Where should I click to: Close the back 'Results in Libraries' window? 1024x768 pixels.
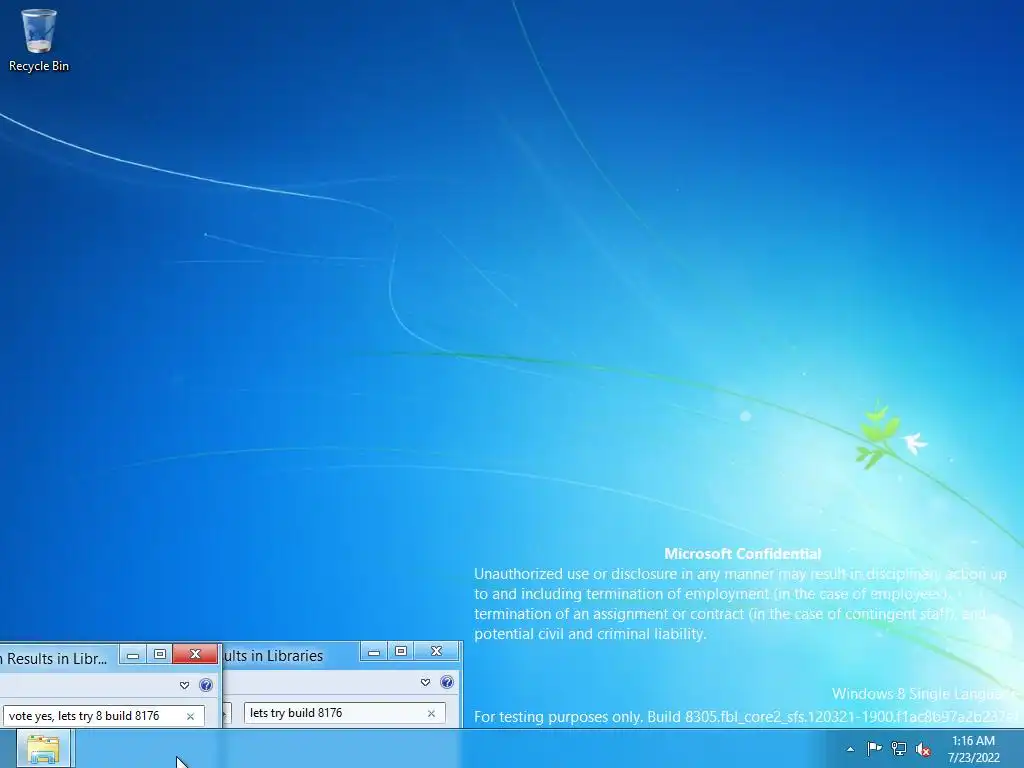(437, 651)
